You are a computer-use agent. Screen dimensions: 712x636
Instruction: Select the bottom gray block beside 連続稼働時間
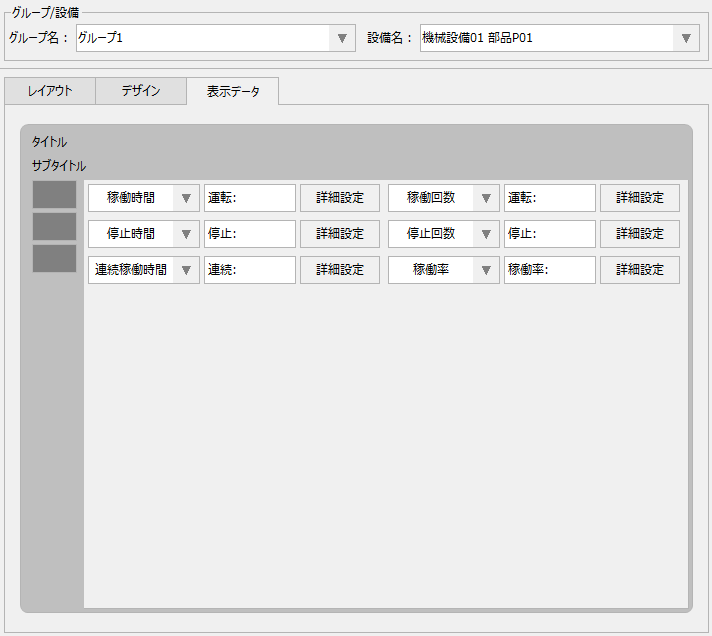pyautogui.click(x=54, y=259)
